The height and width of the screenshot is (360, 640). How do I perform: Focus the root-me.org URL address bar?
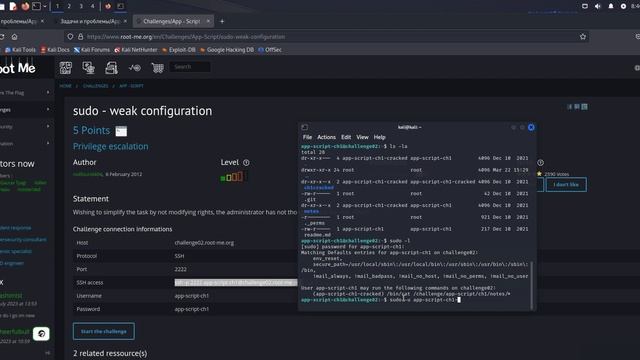327,37
